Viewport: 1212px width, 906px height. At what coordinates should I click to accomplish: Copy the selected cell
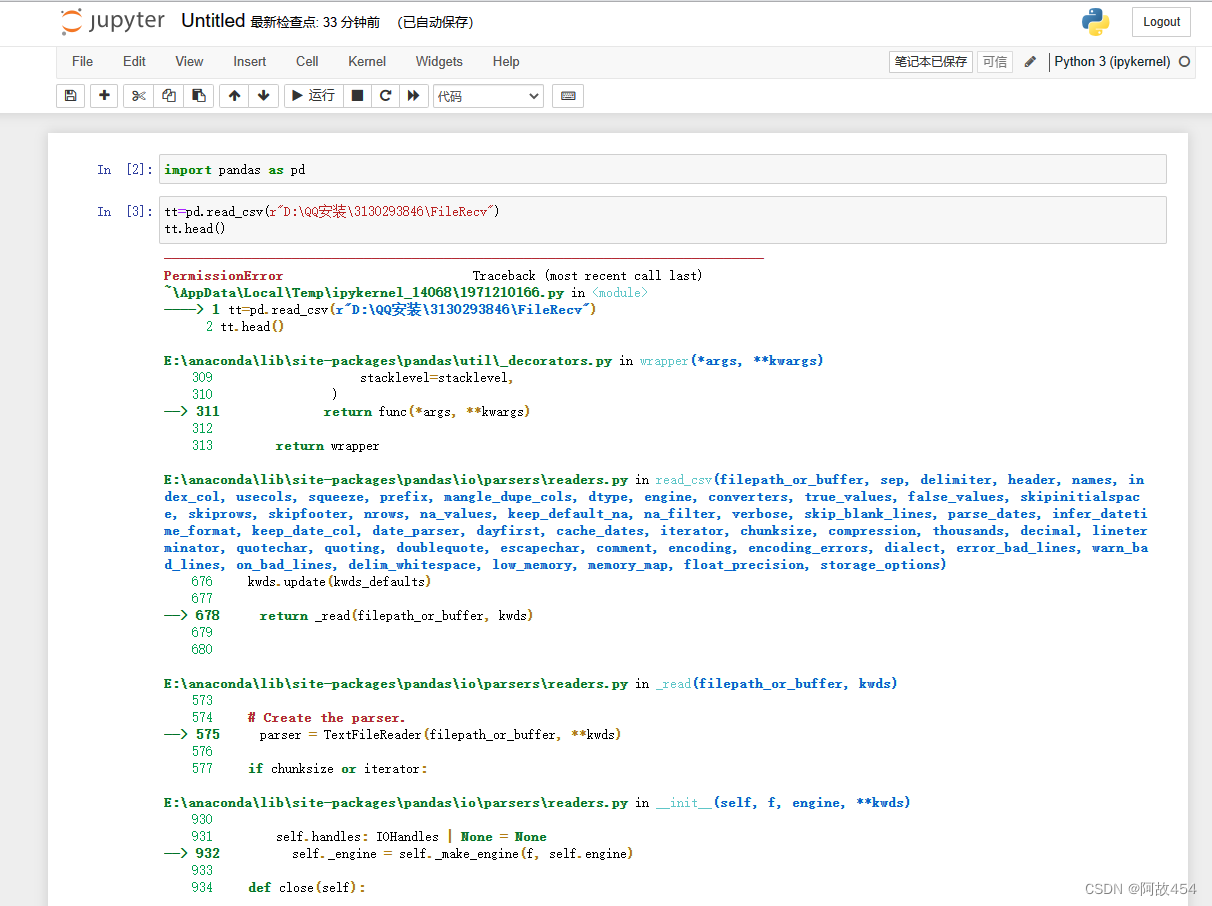click(169, 95)
